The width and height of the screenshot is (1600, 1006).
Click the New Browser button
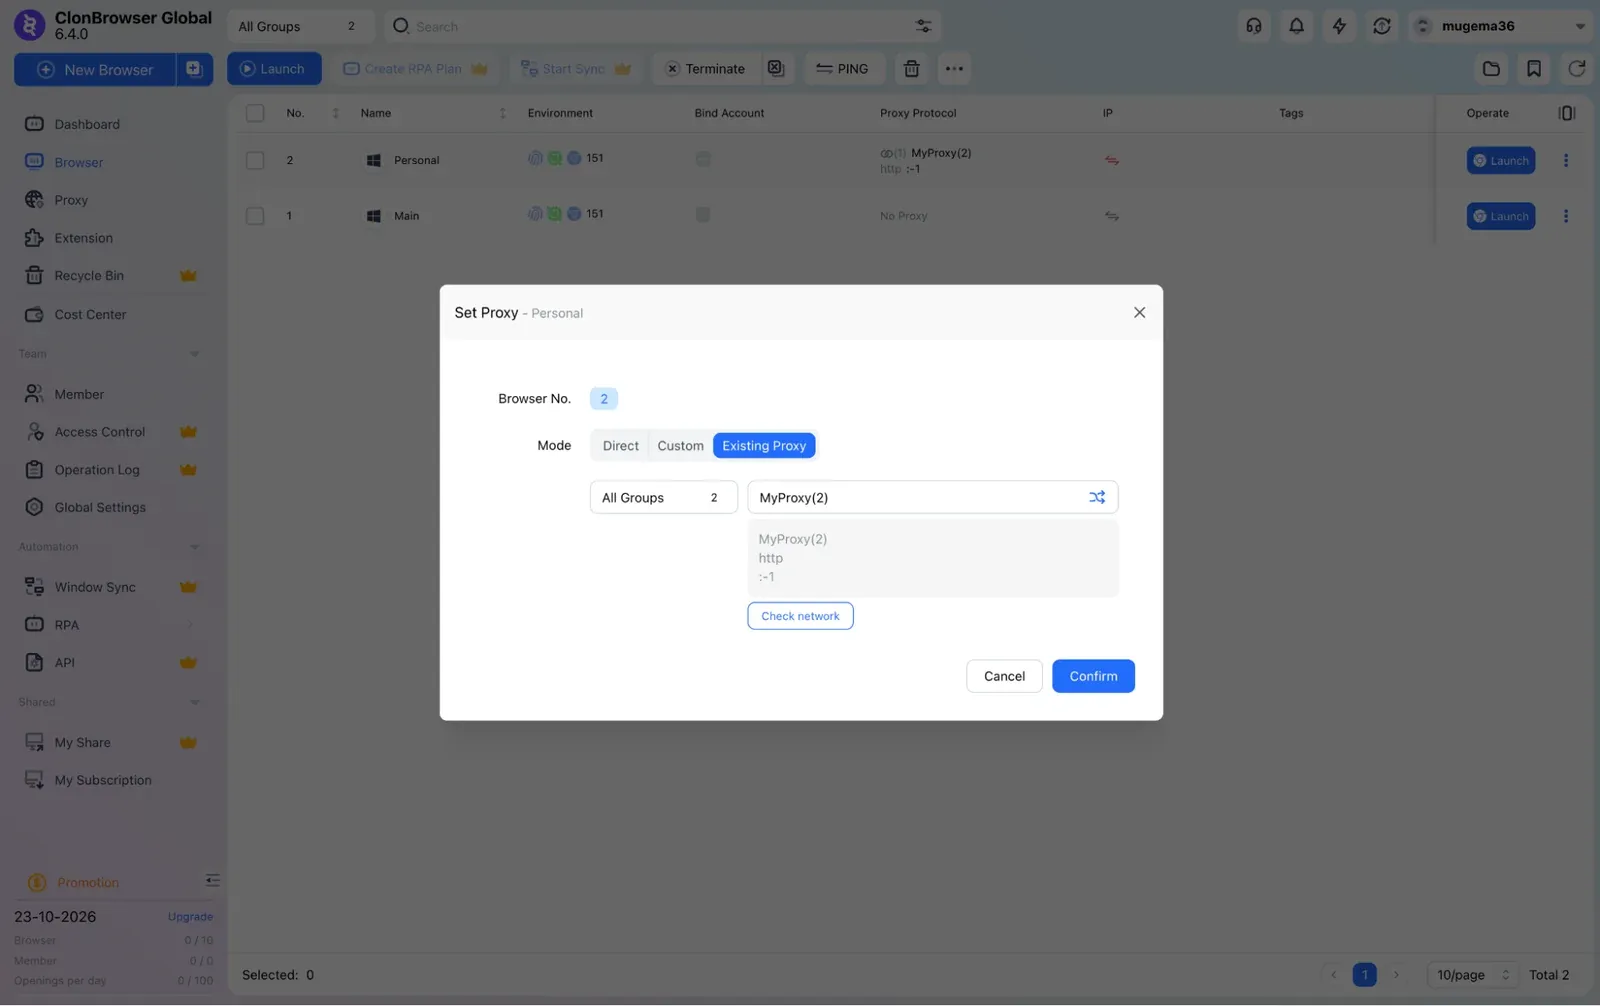tap(95, 69)
